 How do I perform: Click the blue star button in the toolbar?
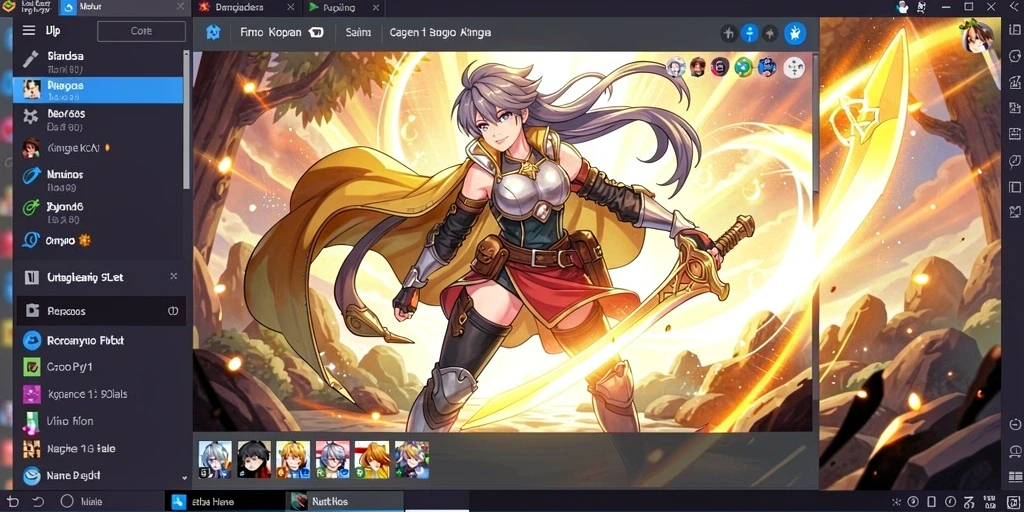[795, 33]
